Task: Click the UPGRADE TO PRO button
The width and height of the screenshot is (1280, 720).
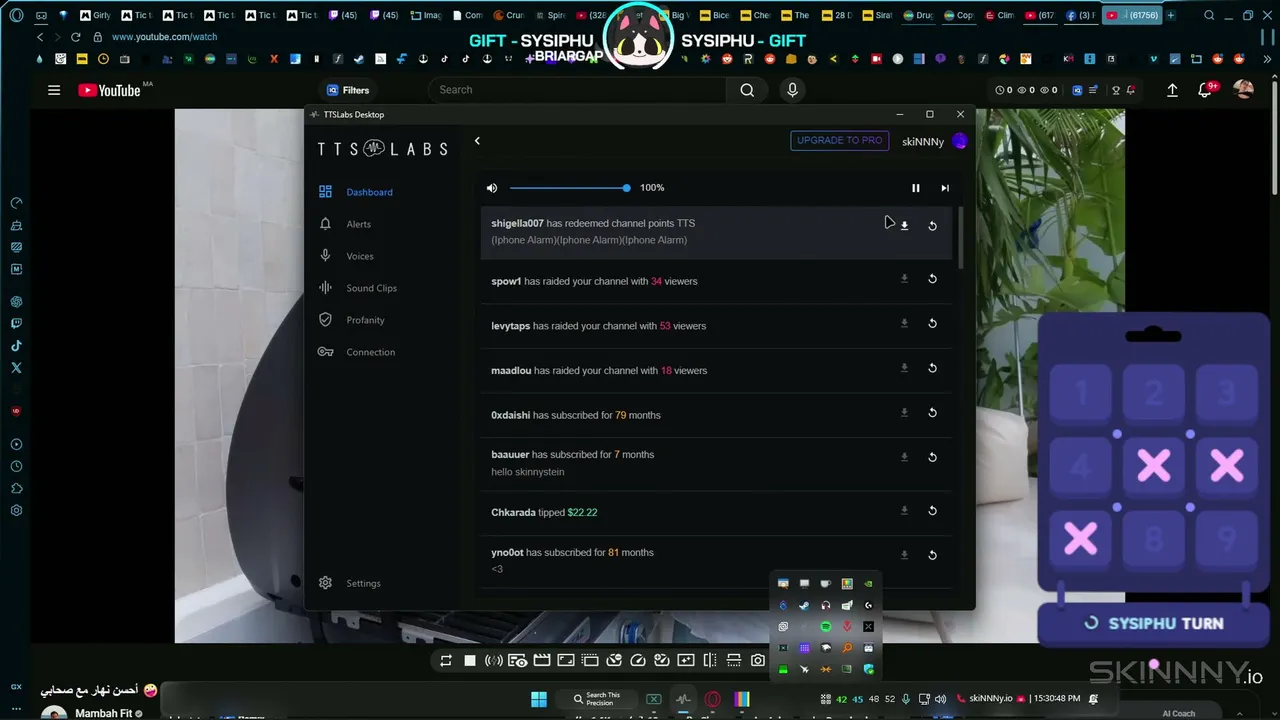Action: 839,141
